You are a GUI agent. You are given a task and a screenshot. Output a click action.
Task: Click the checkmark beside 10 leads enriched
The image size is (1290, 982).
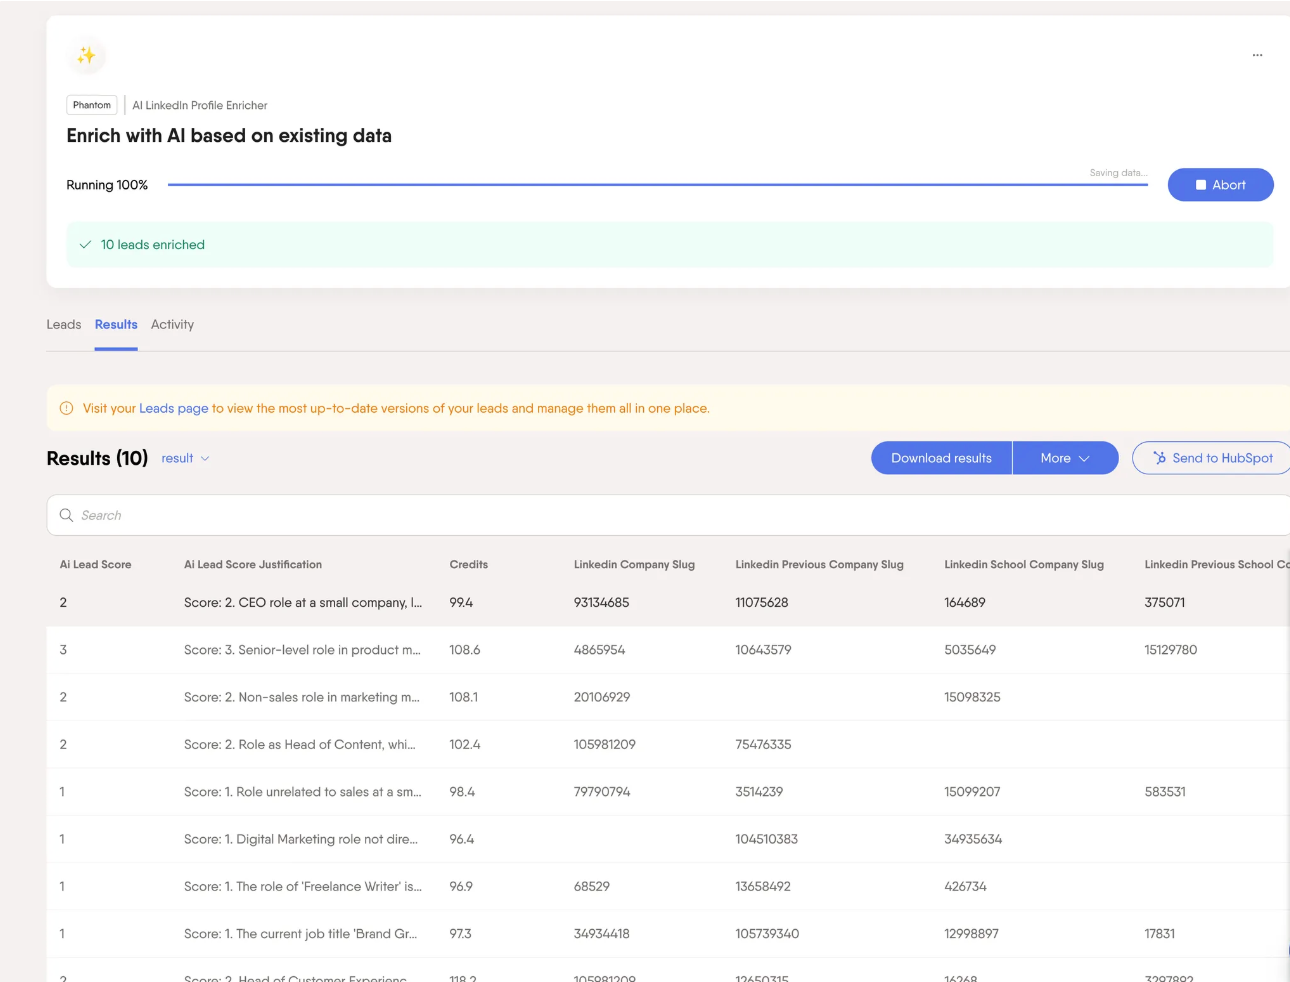(86, 245)
